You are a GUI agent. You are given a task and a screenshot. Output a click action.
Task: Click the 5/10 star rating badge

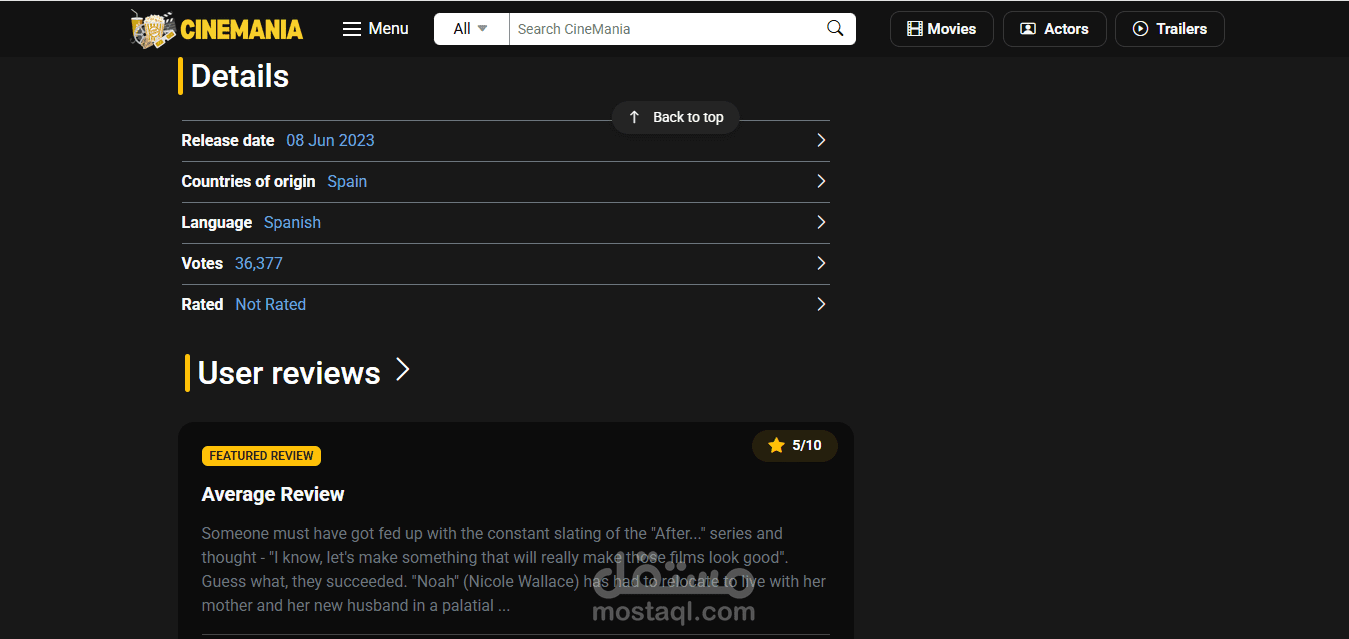795,445
